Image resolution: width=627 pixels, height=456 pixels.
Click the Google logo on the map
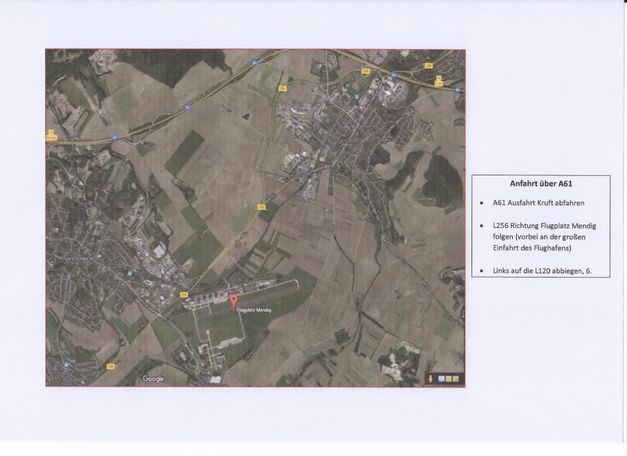click(153, 379)
